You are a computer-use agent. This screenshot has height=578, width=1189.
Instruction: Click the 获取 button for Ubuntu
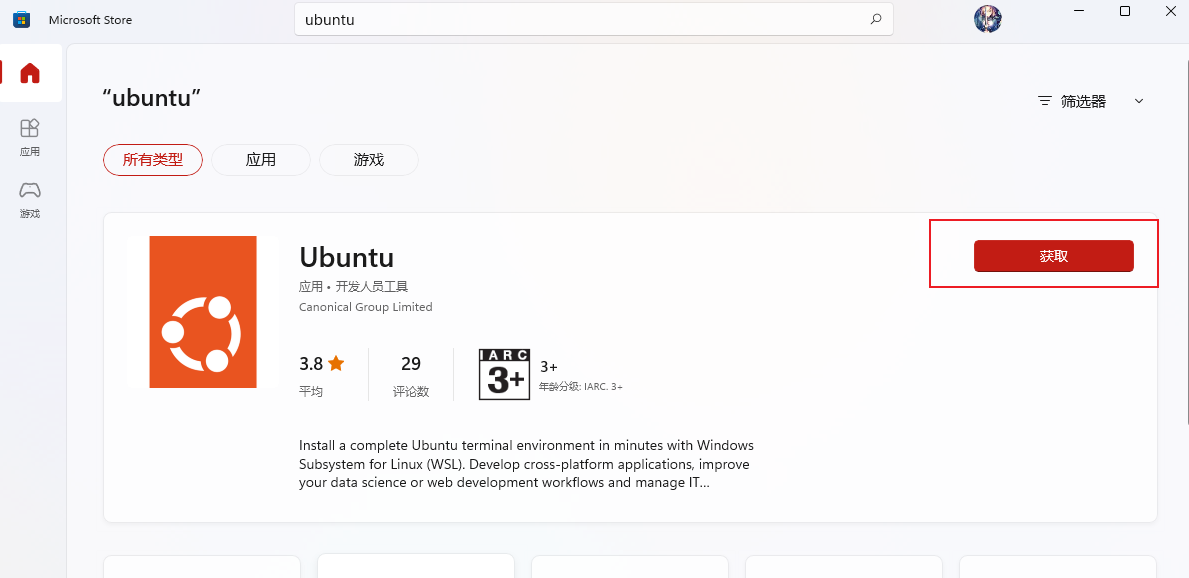[x=1053, y=256]
